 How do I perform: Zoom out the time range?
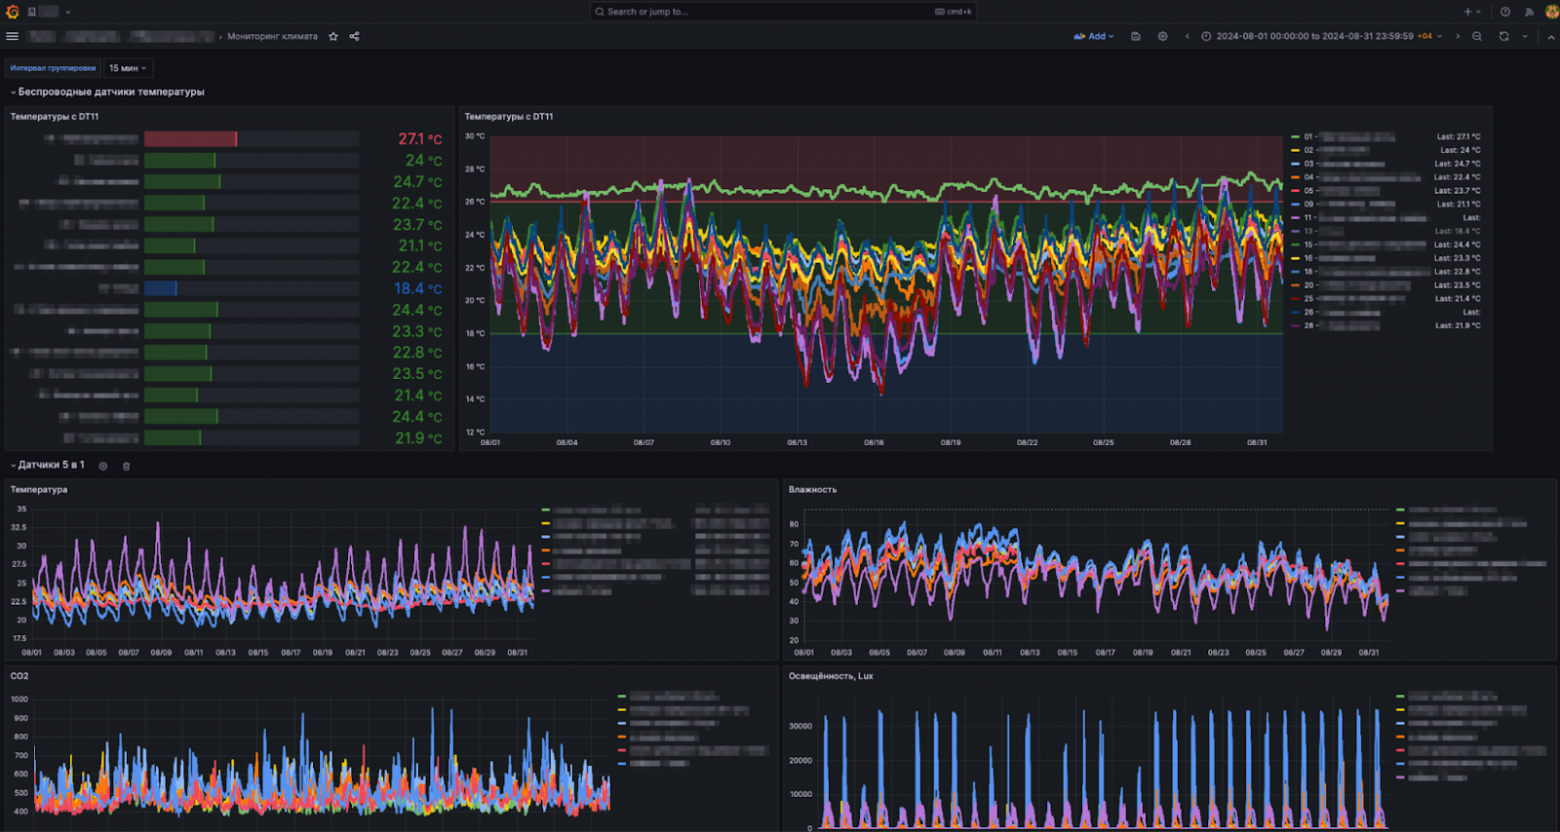[1477, 36]
